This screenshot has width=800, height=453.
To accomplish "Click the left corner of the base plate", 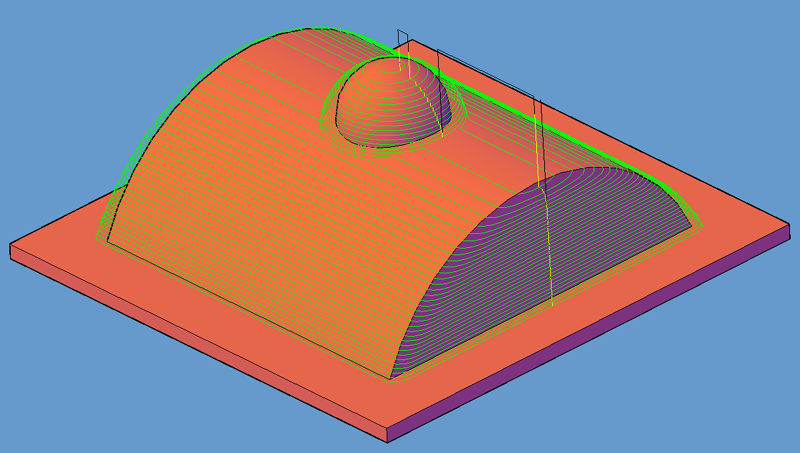I will coord(12,248).
